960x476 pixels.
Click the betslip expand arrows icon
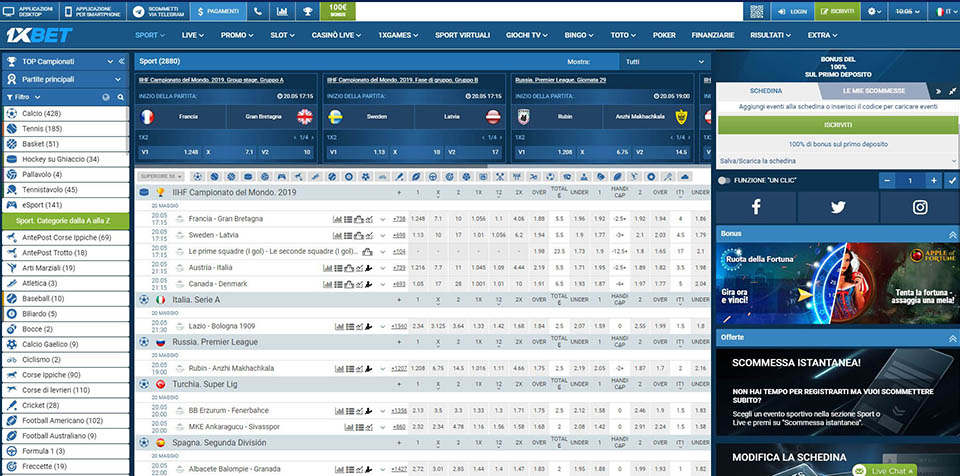(952, 91)
